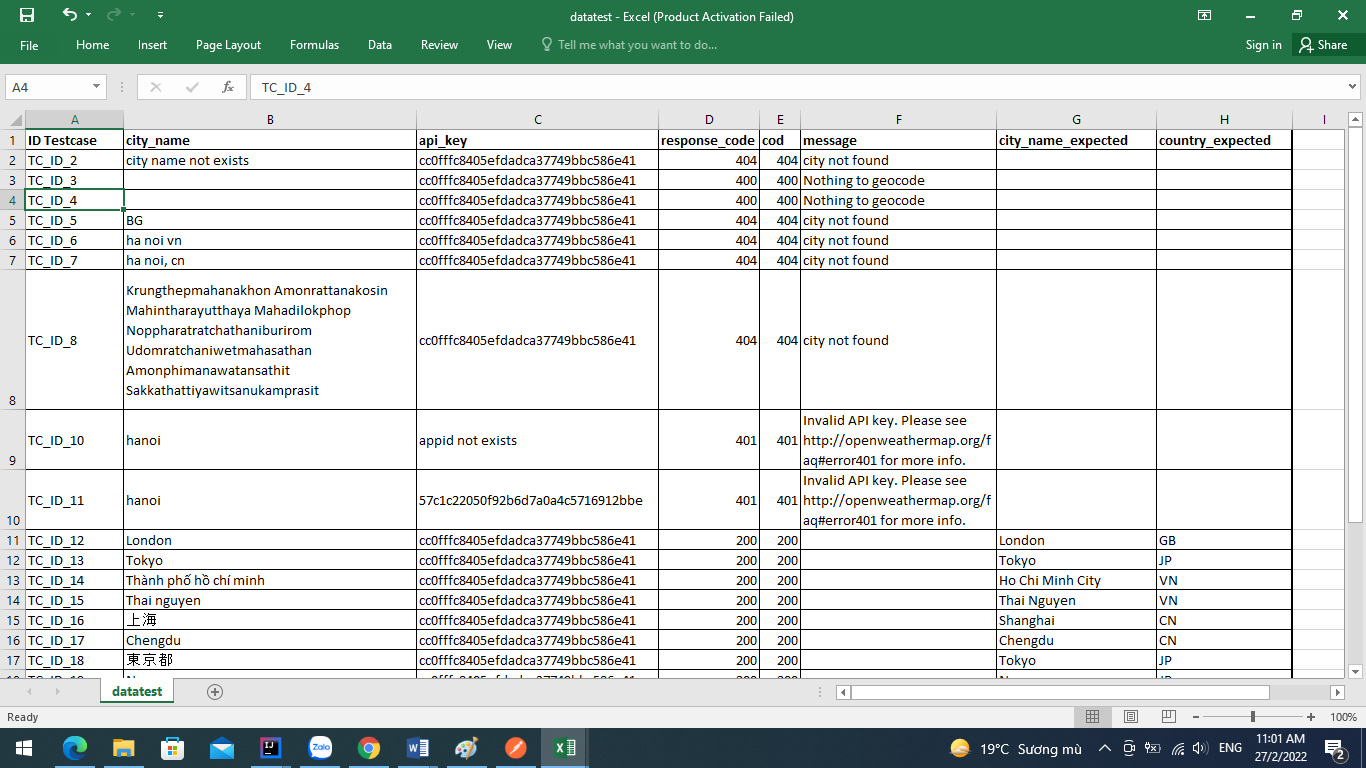
Task: Open the View ribbon tab
Action: [x=499, y=45]
